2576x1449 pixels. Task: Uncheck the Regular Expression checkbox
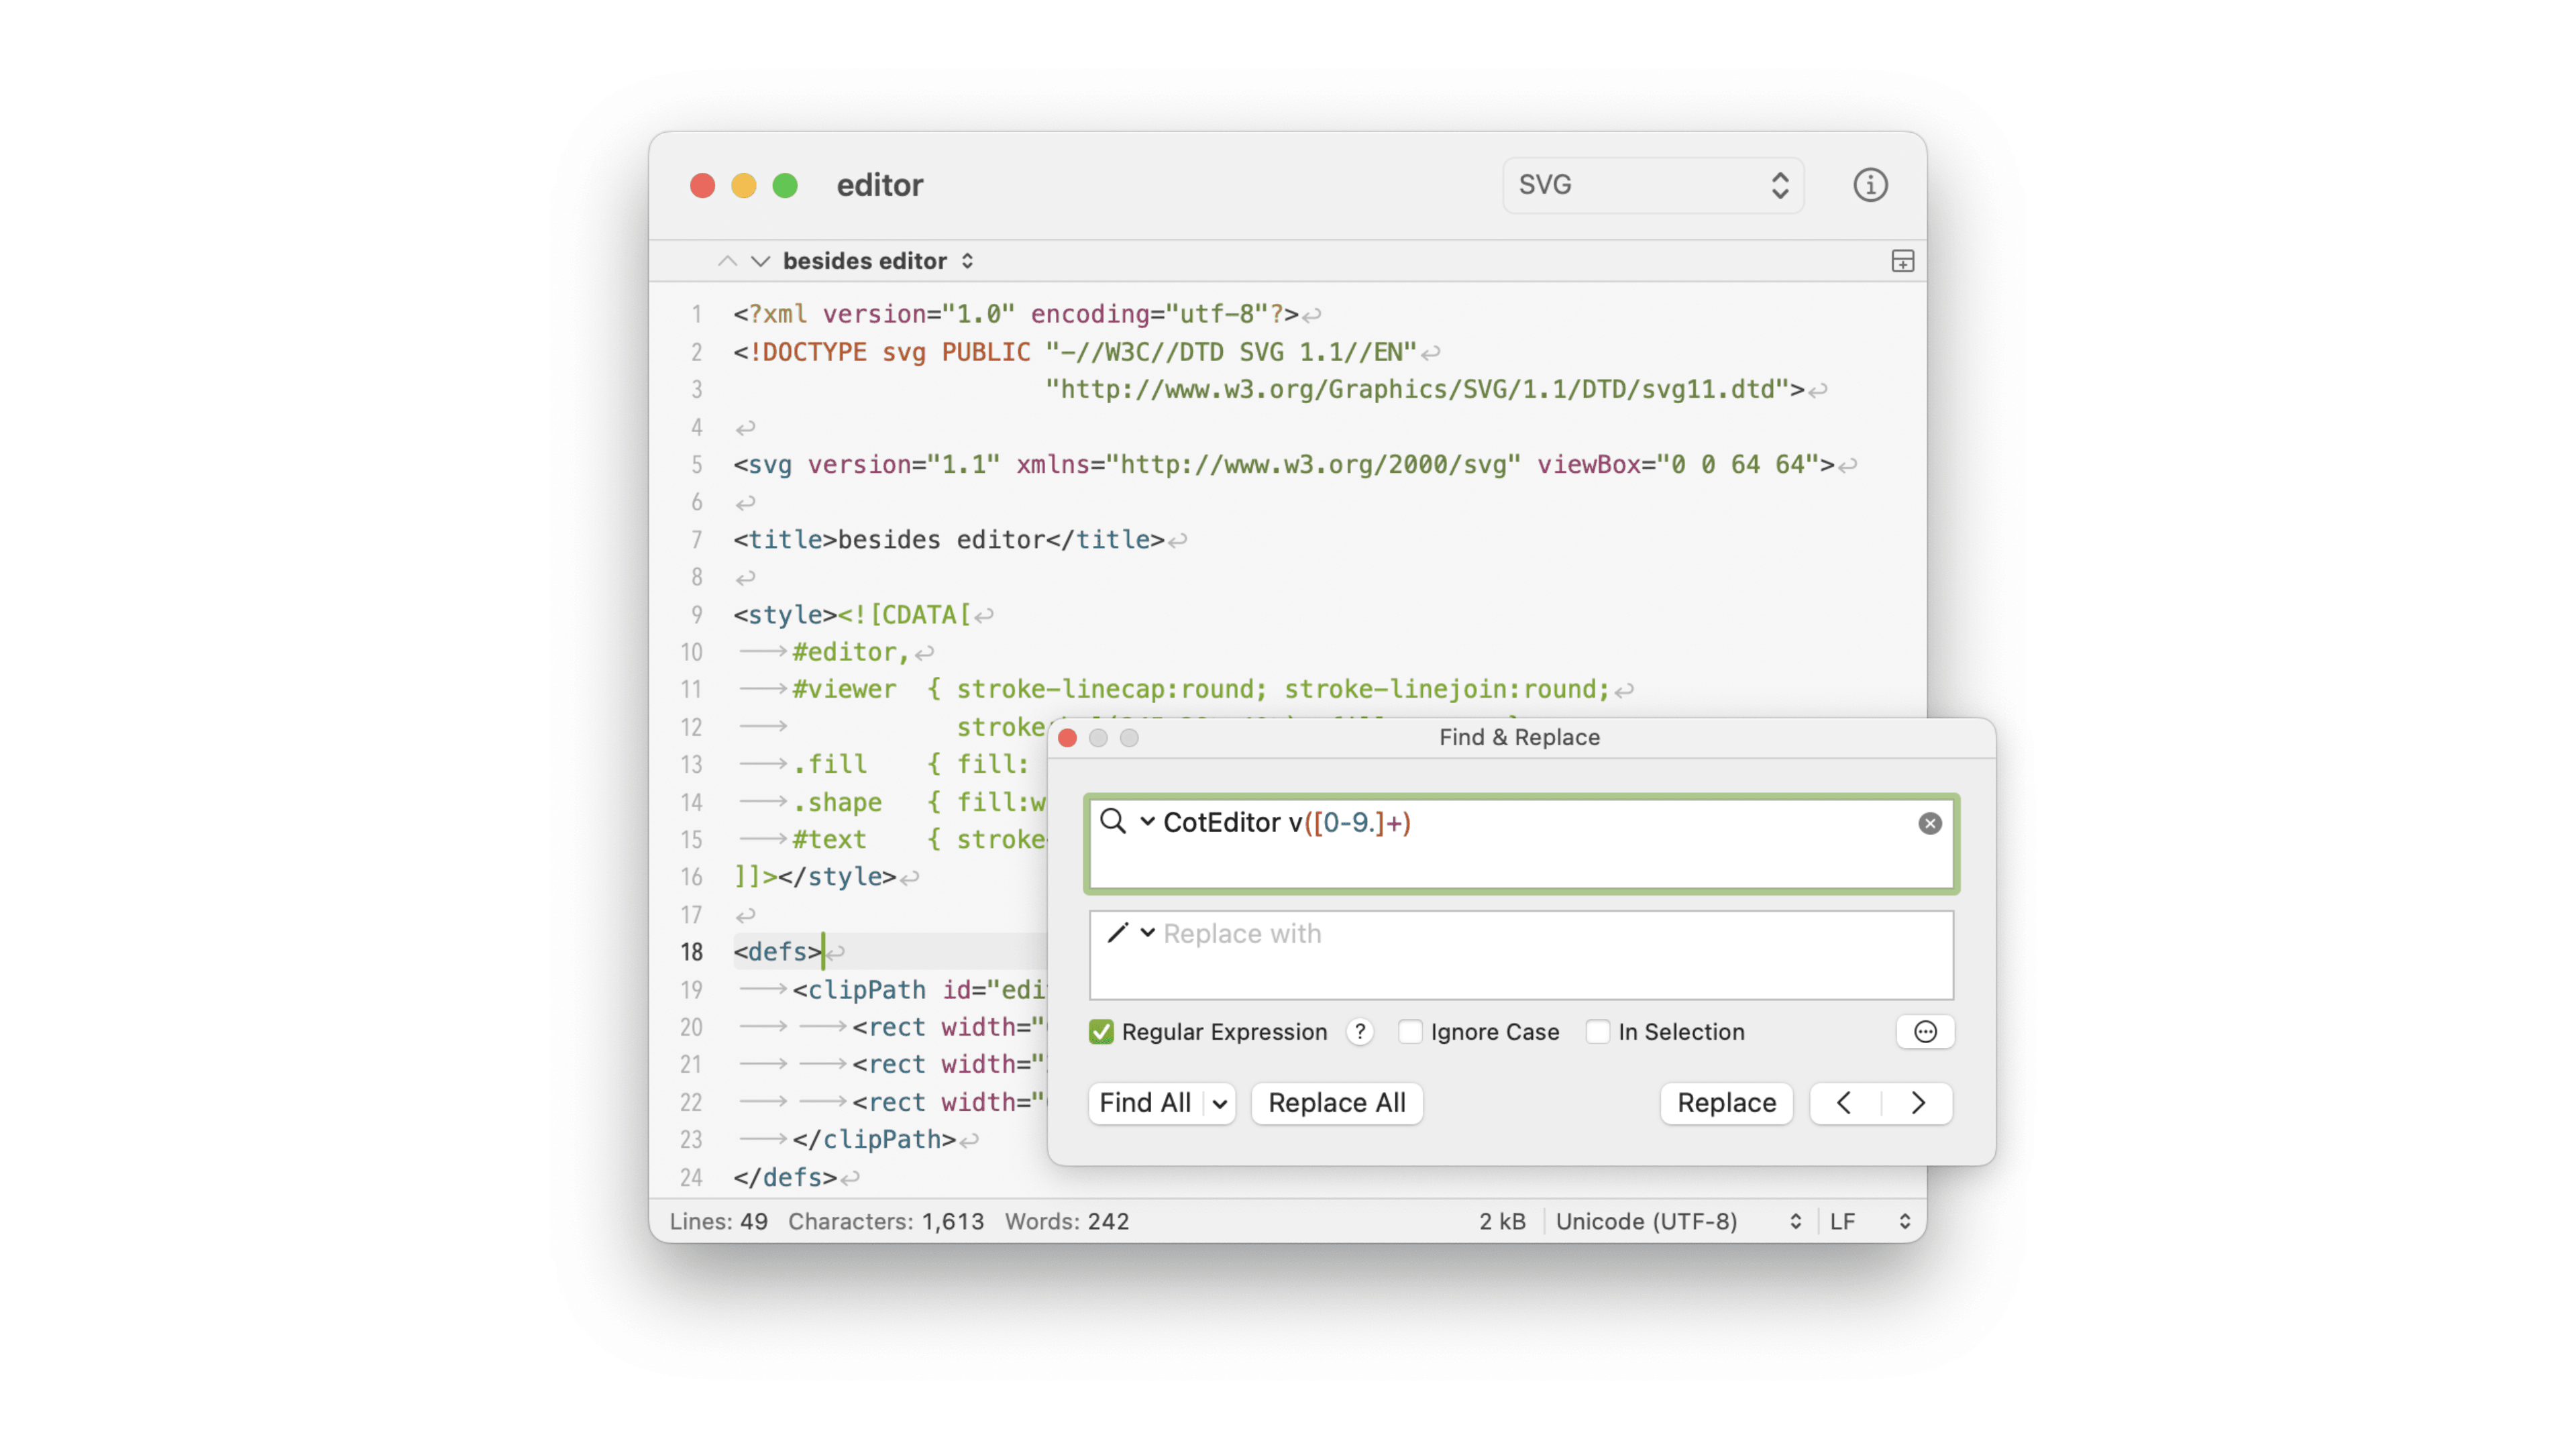click(1101, 1031)
